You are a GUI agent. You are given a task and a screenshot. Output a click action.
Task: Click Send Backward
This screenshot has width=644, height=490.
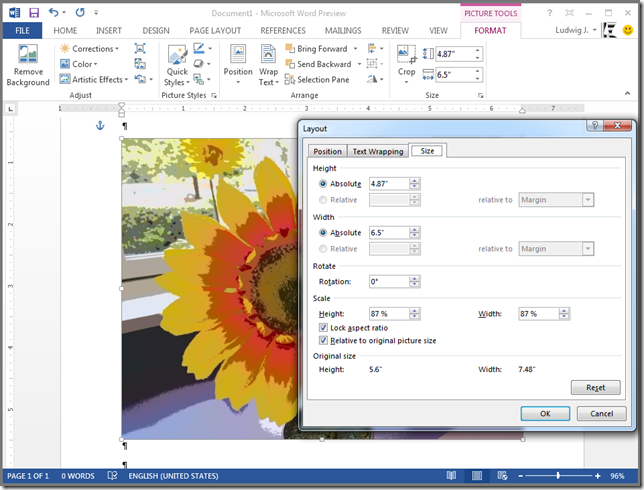319,64
